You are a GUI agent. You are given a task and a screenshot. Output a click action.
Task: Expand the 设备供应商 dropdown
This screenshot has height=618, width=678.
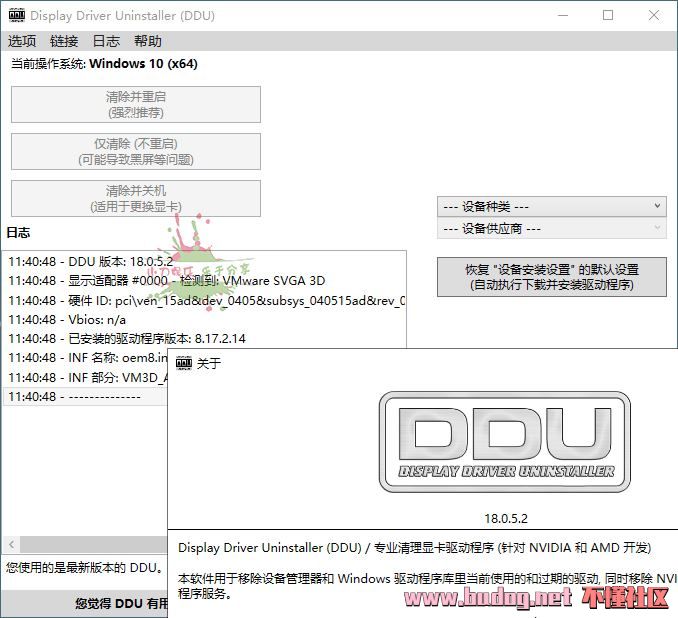pos(551,228)
